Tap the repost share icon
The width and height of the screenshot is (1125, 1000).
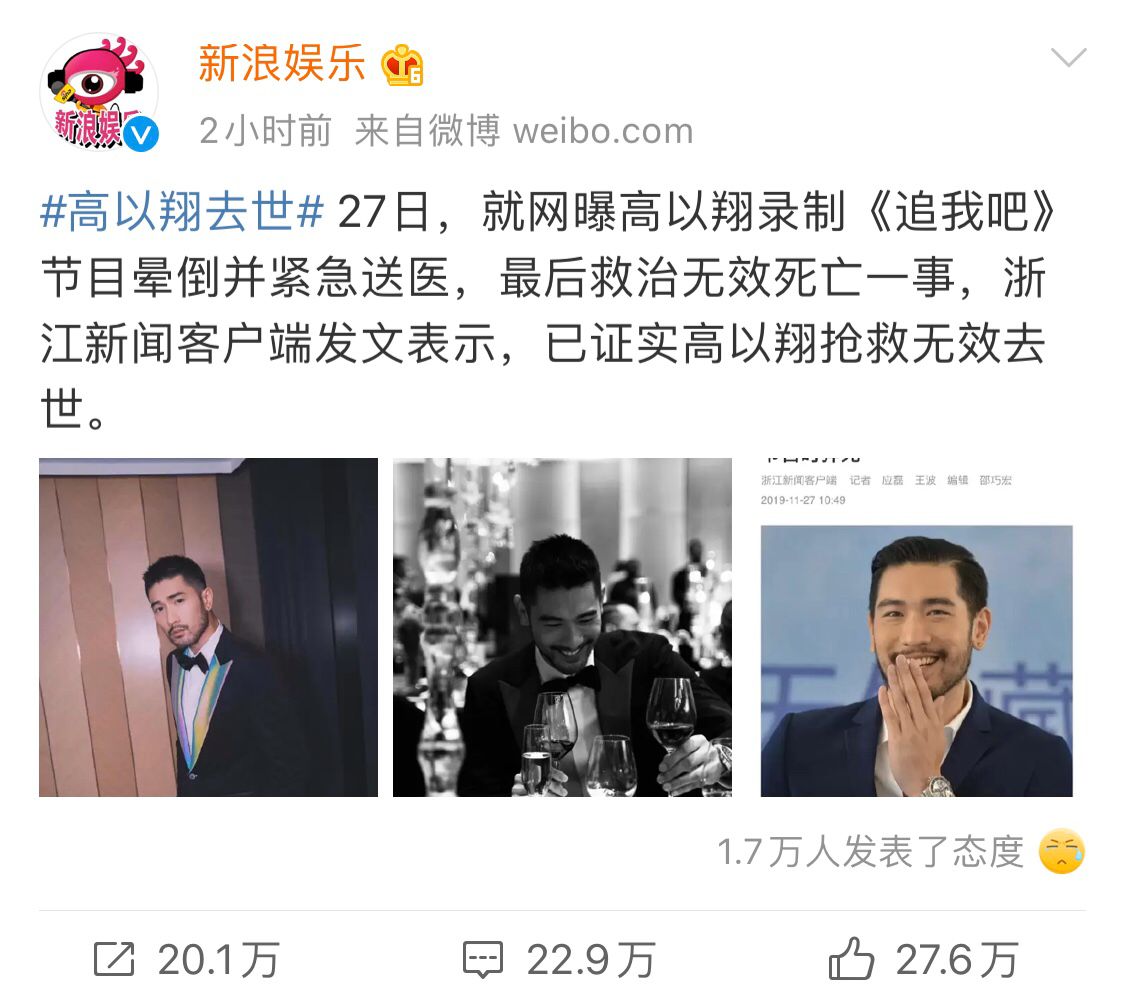tap(114, 959)
